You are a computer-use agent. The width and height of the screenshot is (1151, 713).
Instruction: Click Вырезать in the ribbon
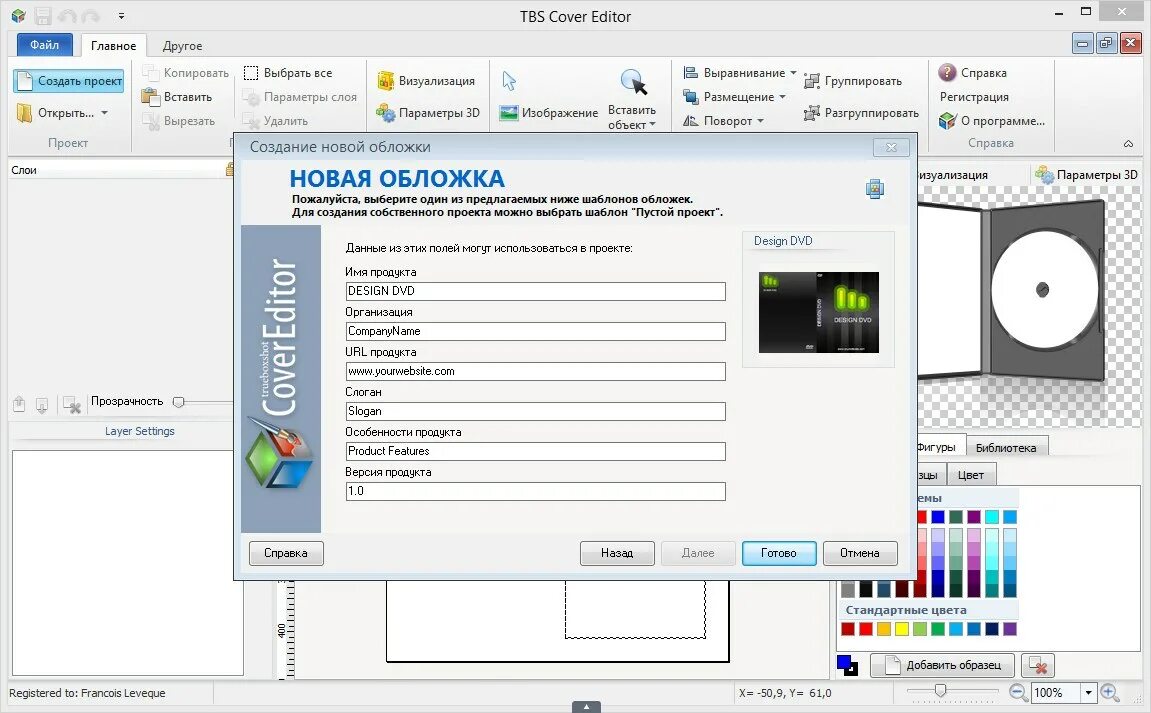tap(179, 120)
